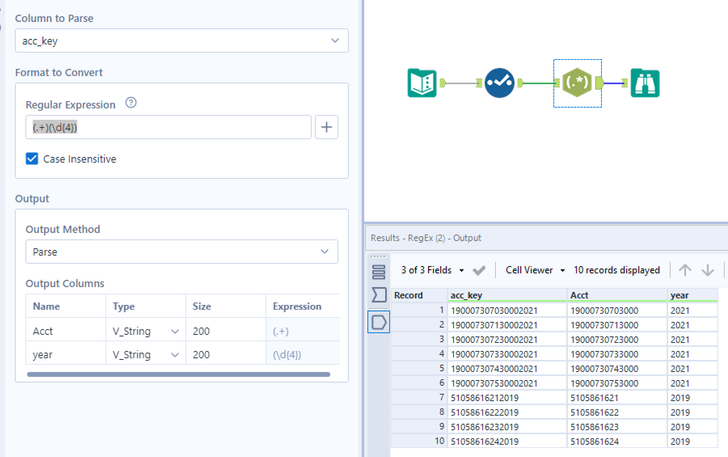Click the Type header in Output Columns
The image size is (728, 457).
point(146,307)
